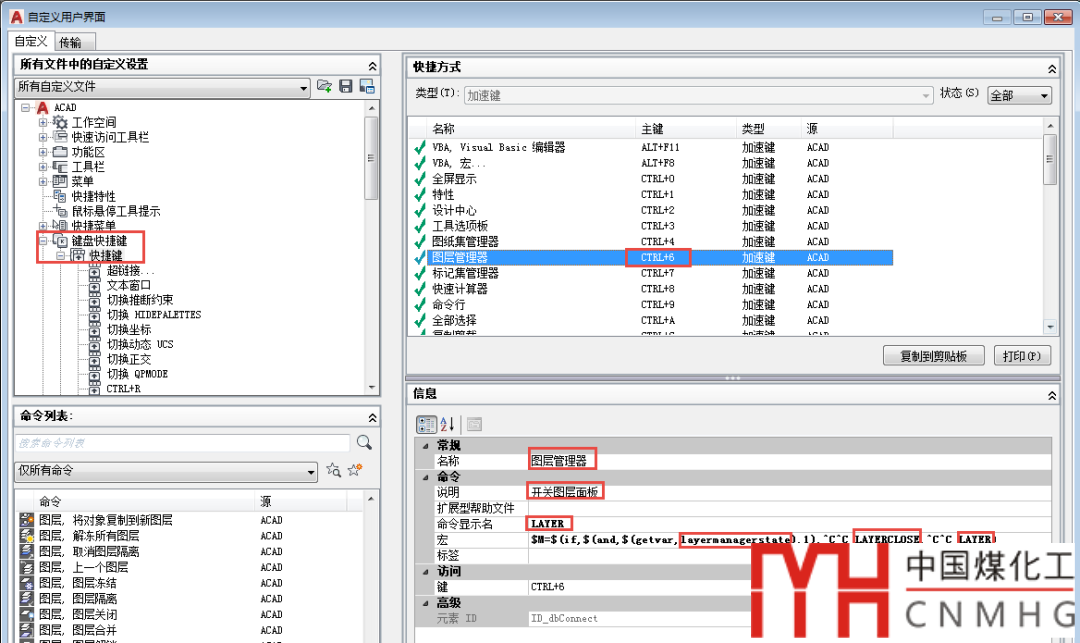Image resolution: width=1080 pixels, height=643 pixels.
Task: Collapse the 访问 property group
Action: [x=426, y=571]
